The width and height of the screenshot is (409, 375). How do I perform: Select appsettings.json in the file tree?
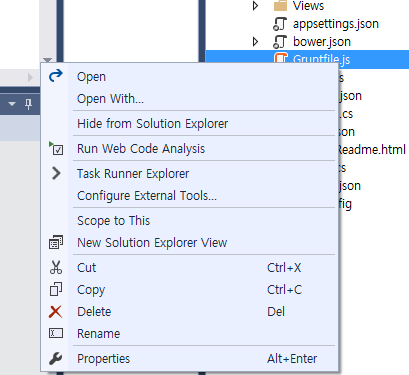(x=336, y=24)
